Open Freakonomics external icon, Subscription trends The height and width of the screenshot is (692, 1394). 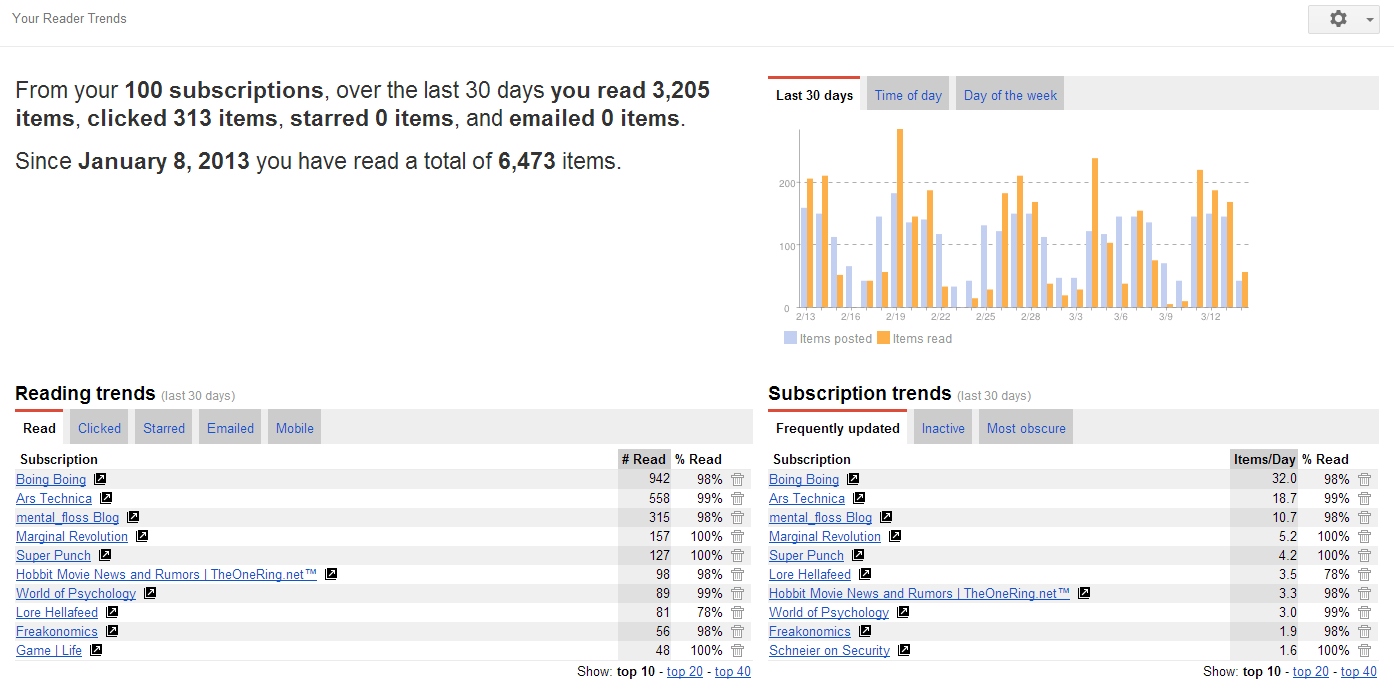coord(865,631)
